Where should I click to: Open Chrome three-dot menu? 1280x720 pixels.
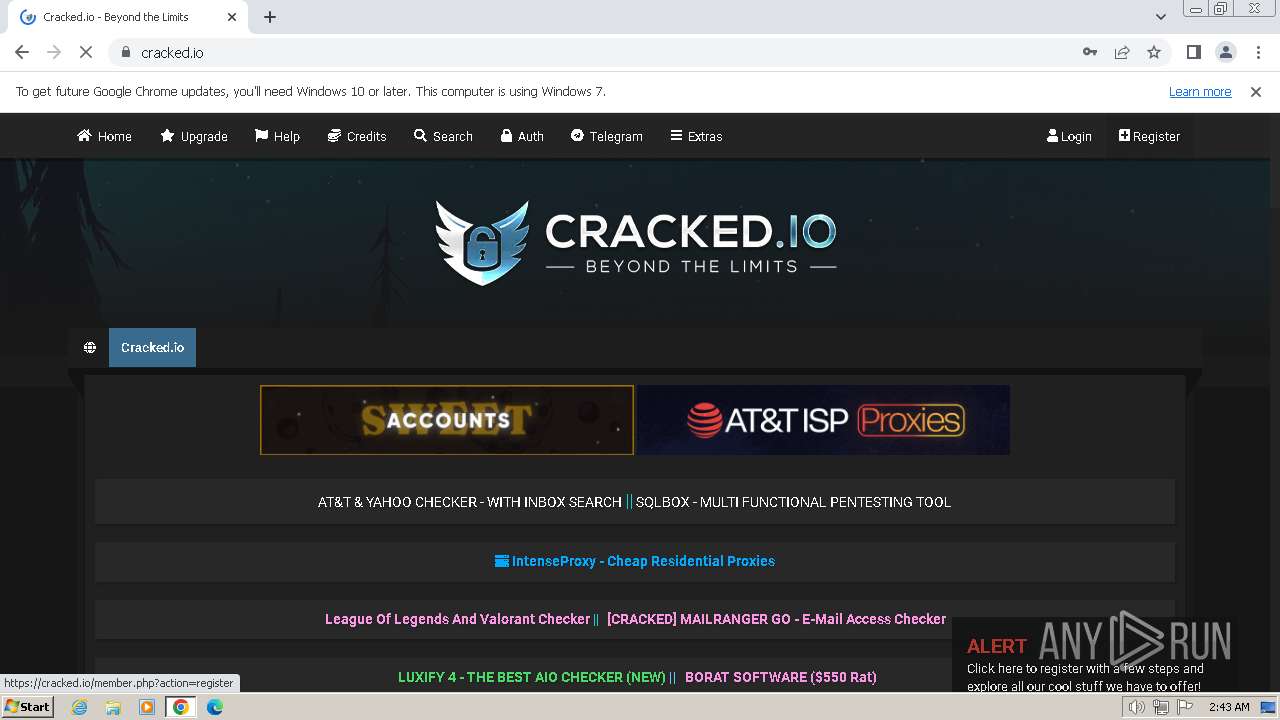[1258, 52]
